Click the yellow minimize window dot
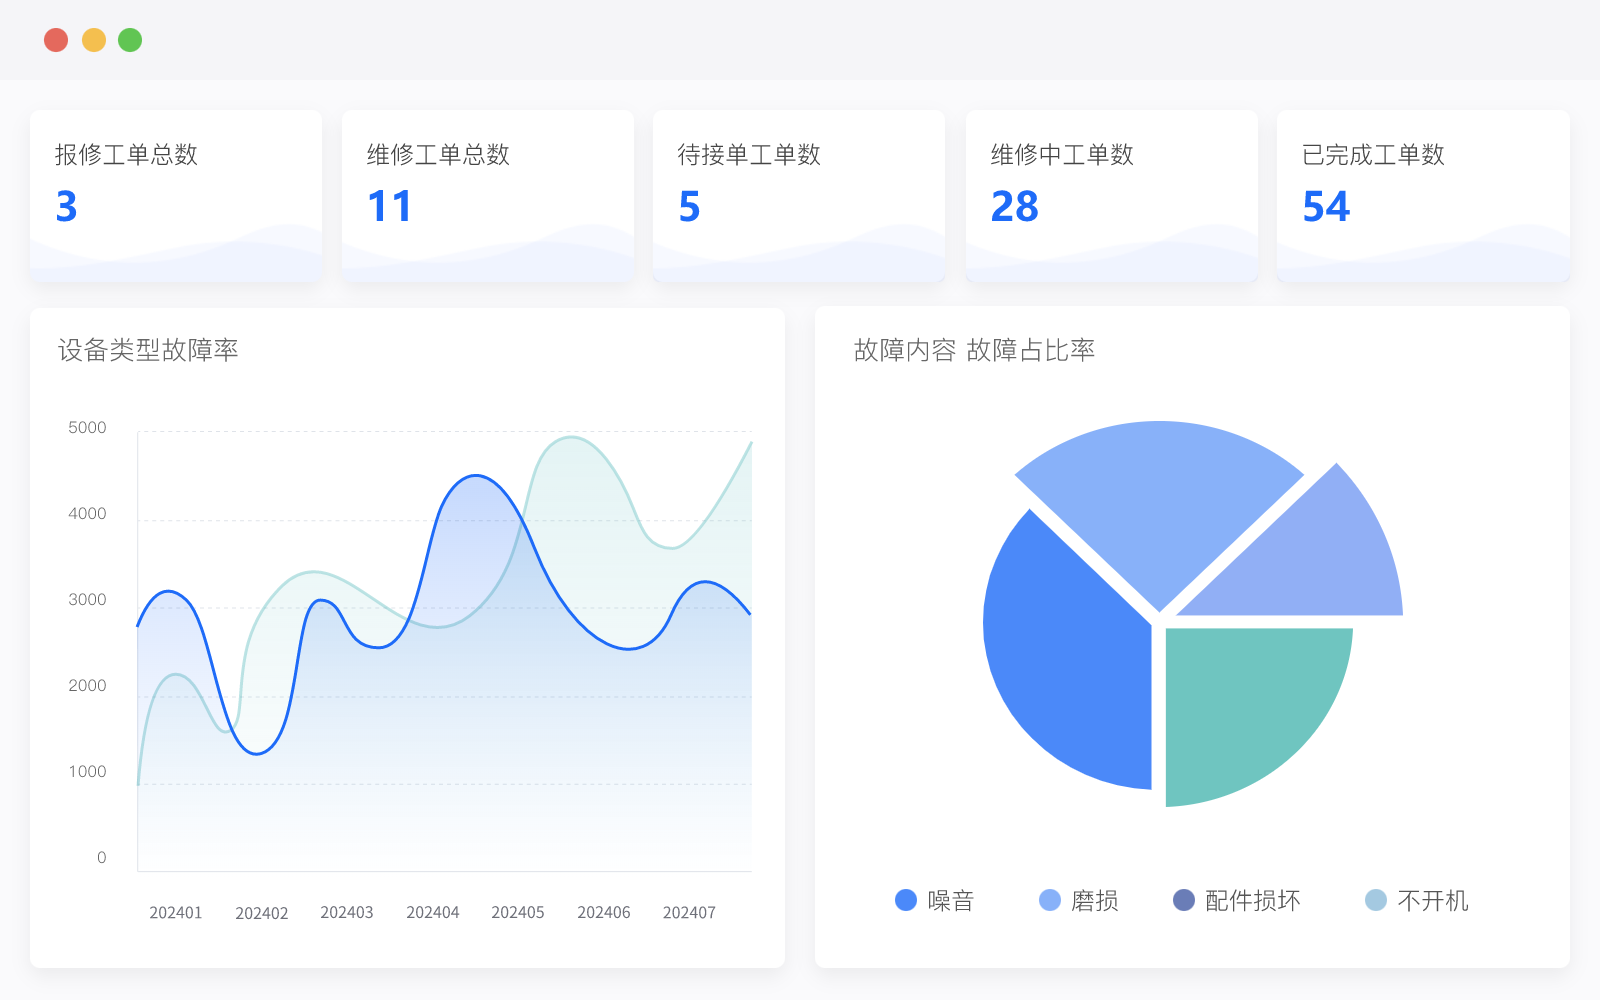The width and height of the screenshot is (1600, 1000). point(94,40)
